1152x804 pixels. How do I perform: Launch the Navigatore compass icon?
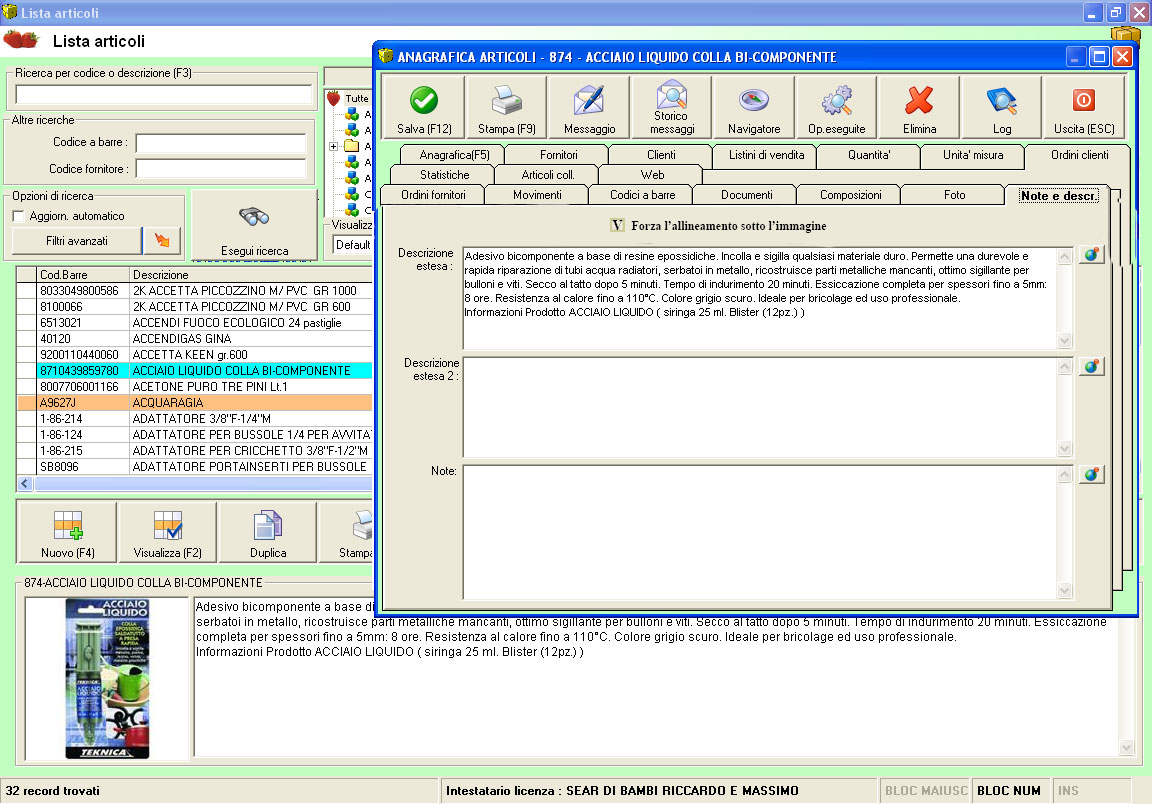753,100
